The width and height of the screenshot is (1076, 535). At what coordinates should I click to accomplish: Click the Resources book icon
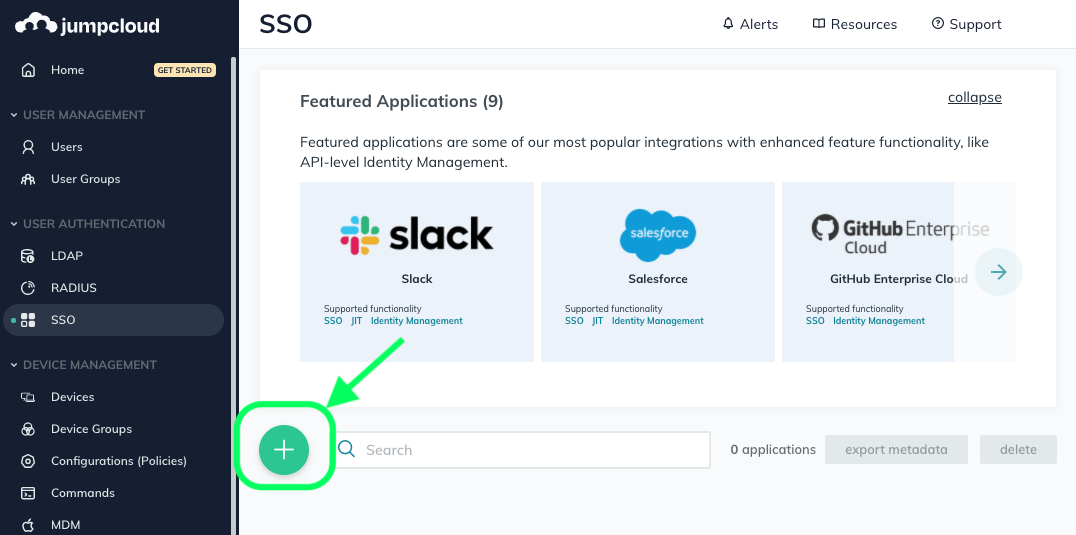[818, 23]
